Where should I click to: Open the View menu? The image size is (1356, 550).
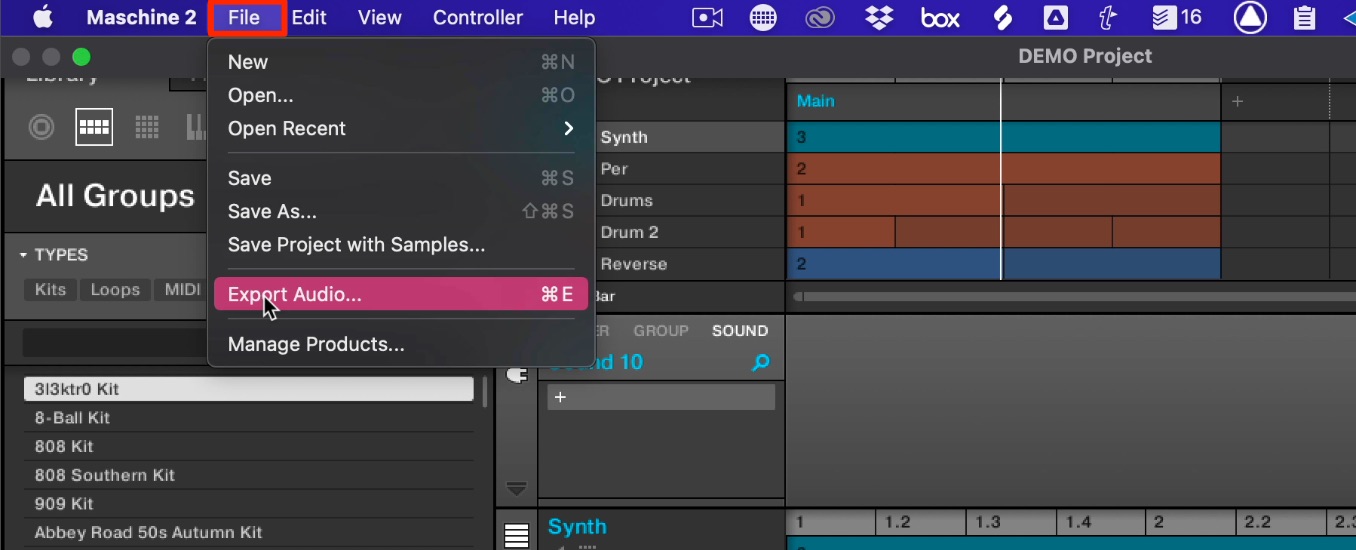coord(380,17)
